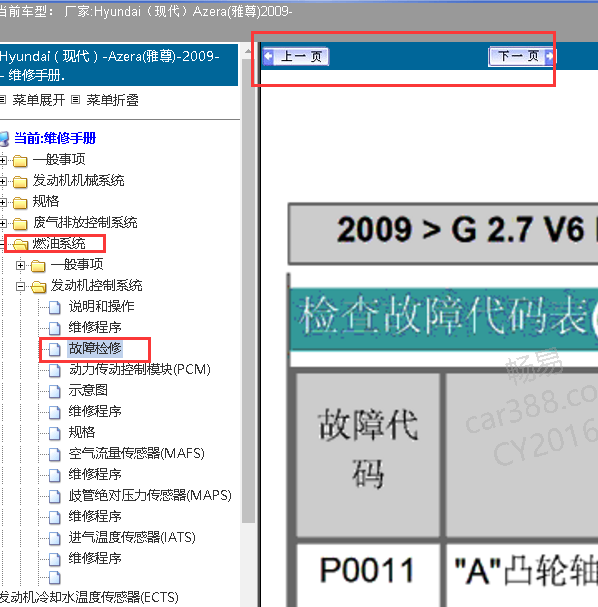Select the 废气排放控制系统 folder label
Screen dimensions: 598x607
pyautogui.click(x=85, y=223)
